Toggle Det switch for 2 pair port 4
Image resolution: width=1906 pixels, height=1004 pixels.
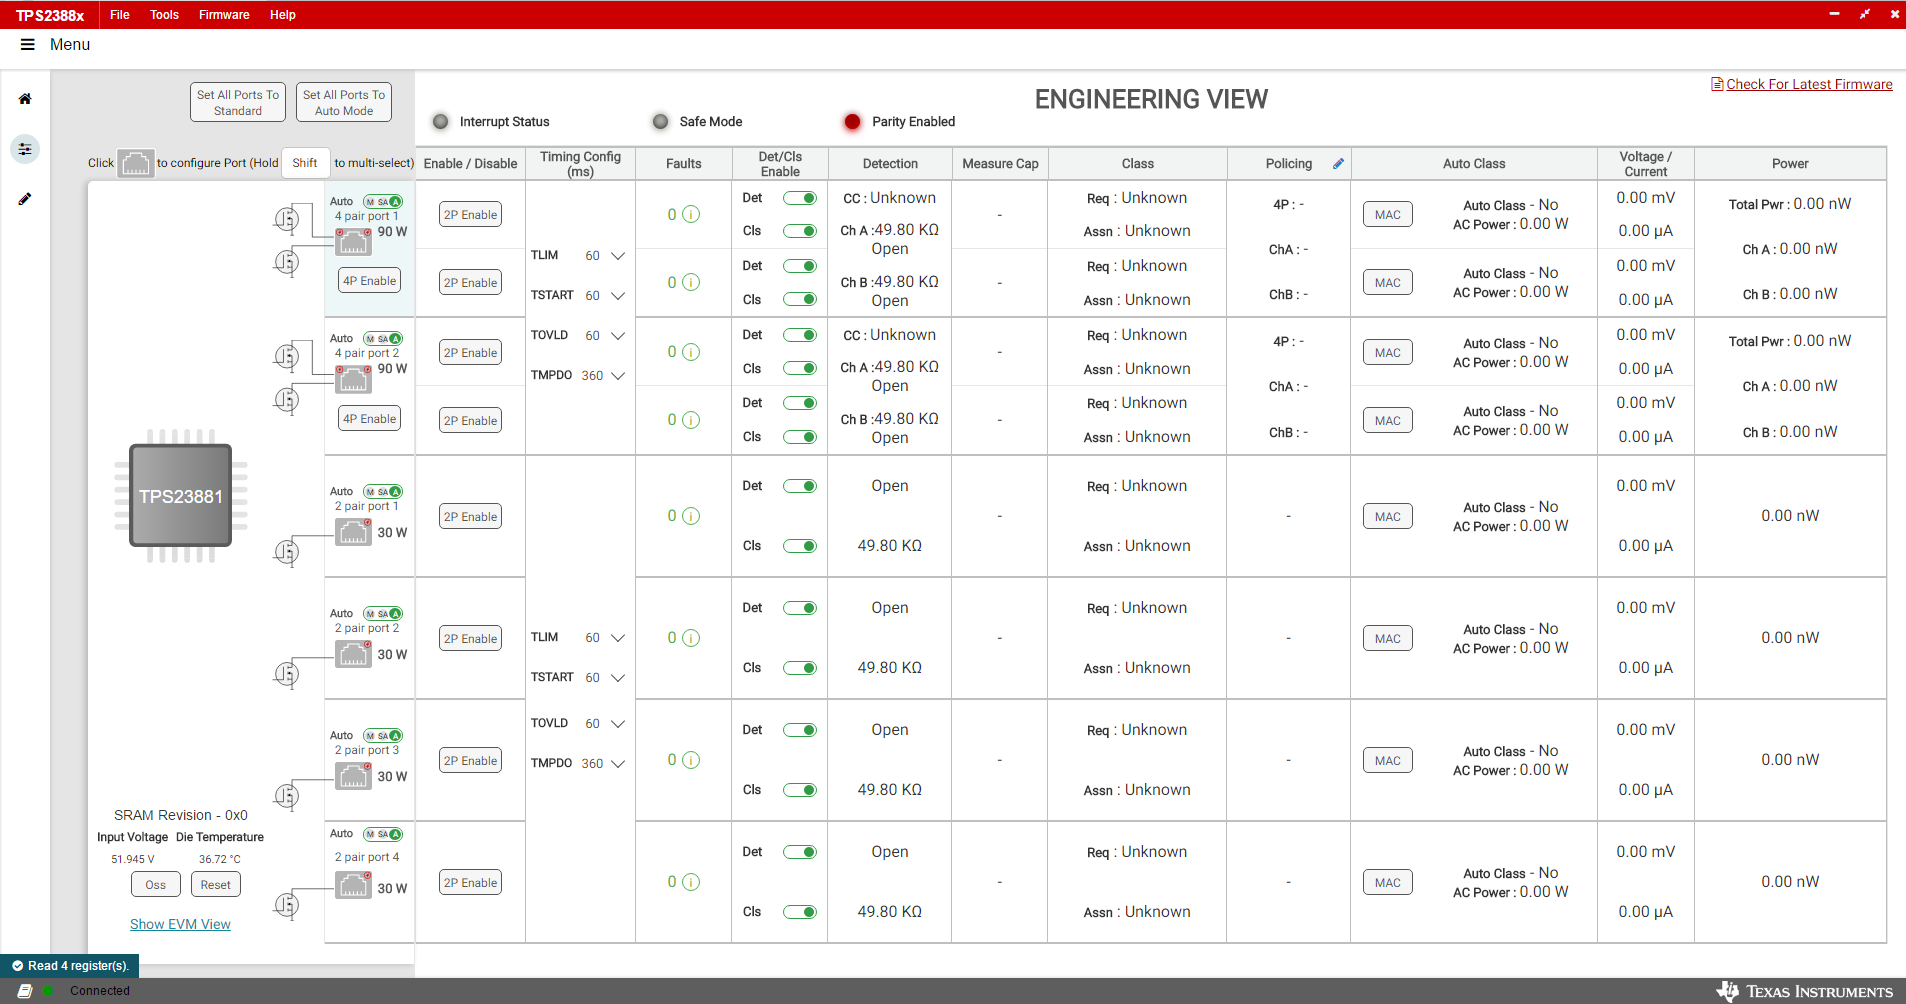pos(800,852)
